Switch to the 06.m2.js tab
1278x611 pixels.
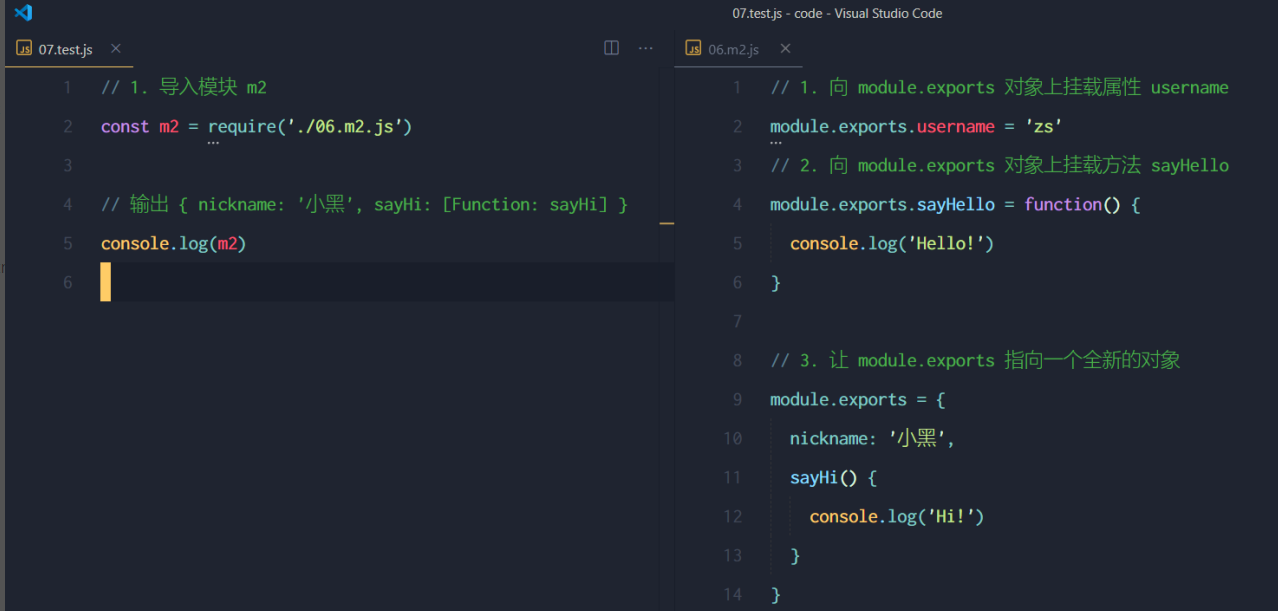(733, 49)
